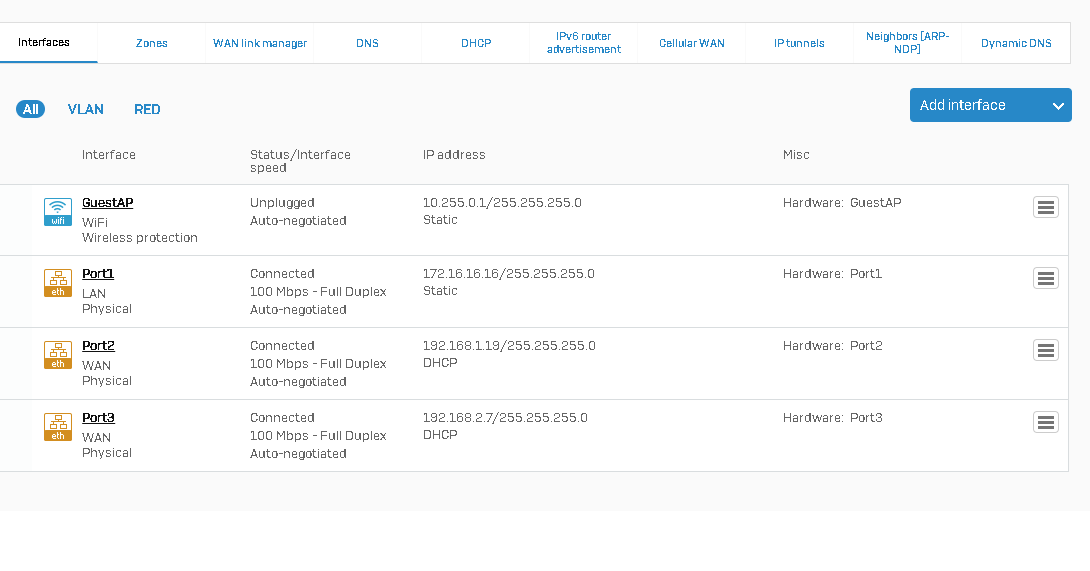Click IP address 10.255.0.1/255.255.255.0
This screenshot has width=1090, height=571.
[x=502, y=202]
